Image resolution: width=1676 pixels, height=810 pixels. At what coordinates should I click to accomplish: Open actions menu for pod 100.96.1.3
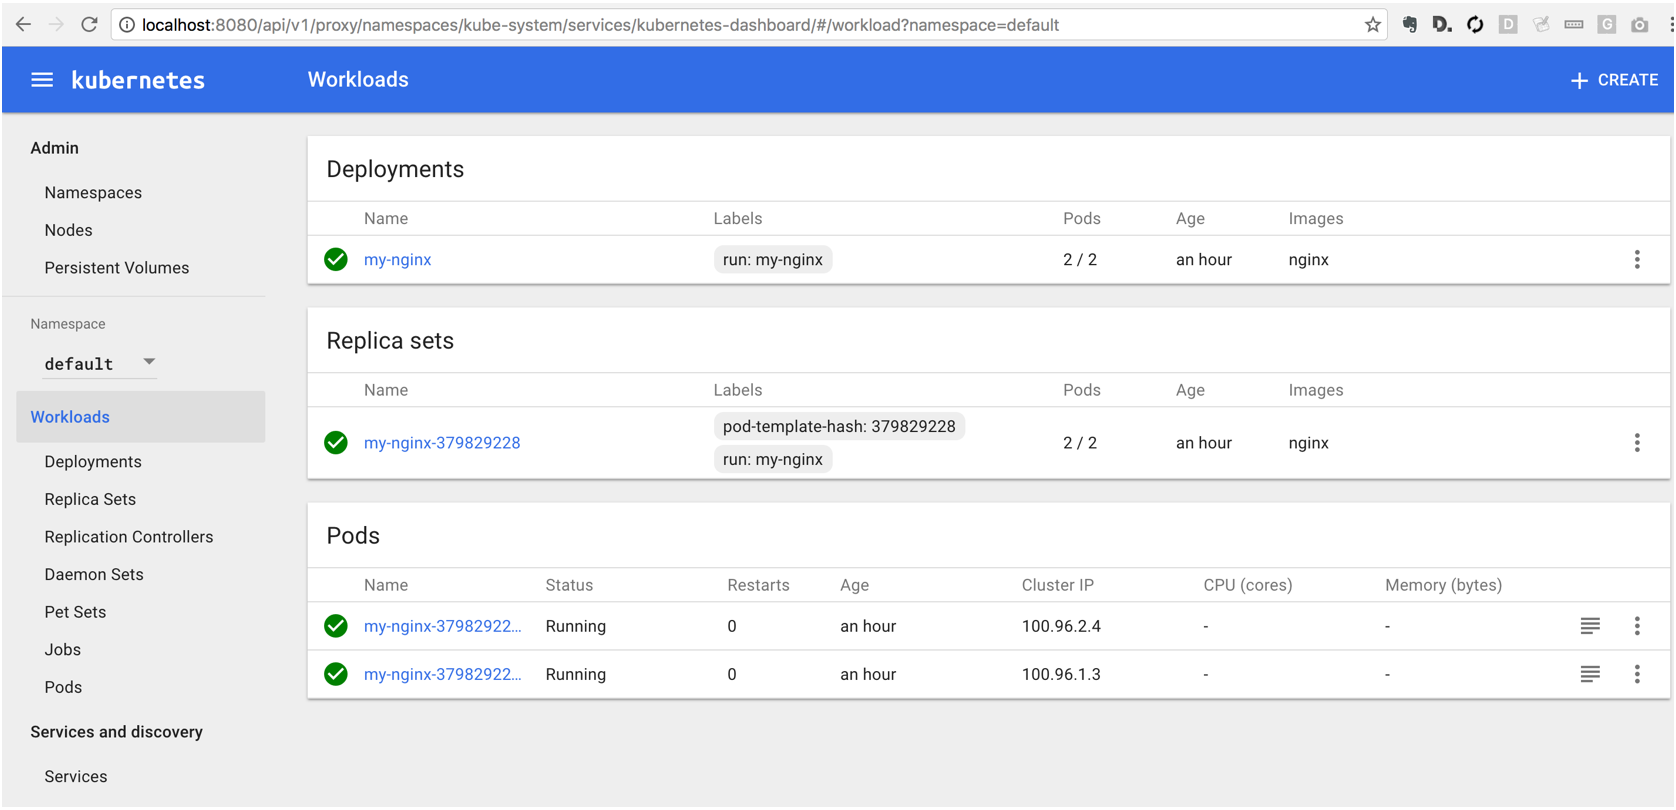[x=1637, y=674]
